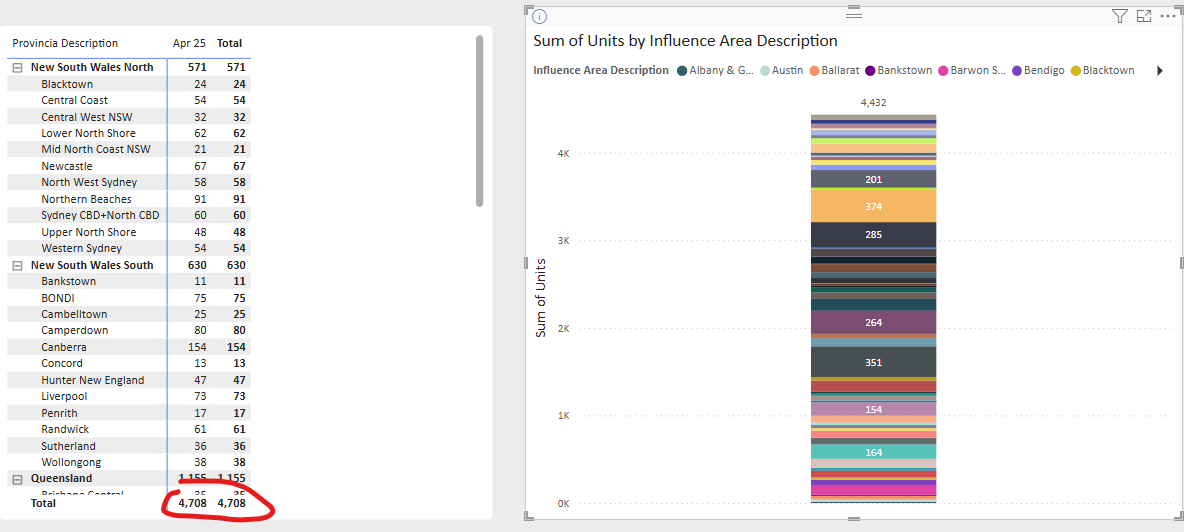Select the Lower North Shore row
The image size is (1184, 532).
coord(129,133)
